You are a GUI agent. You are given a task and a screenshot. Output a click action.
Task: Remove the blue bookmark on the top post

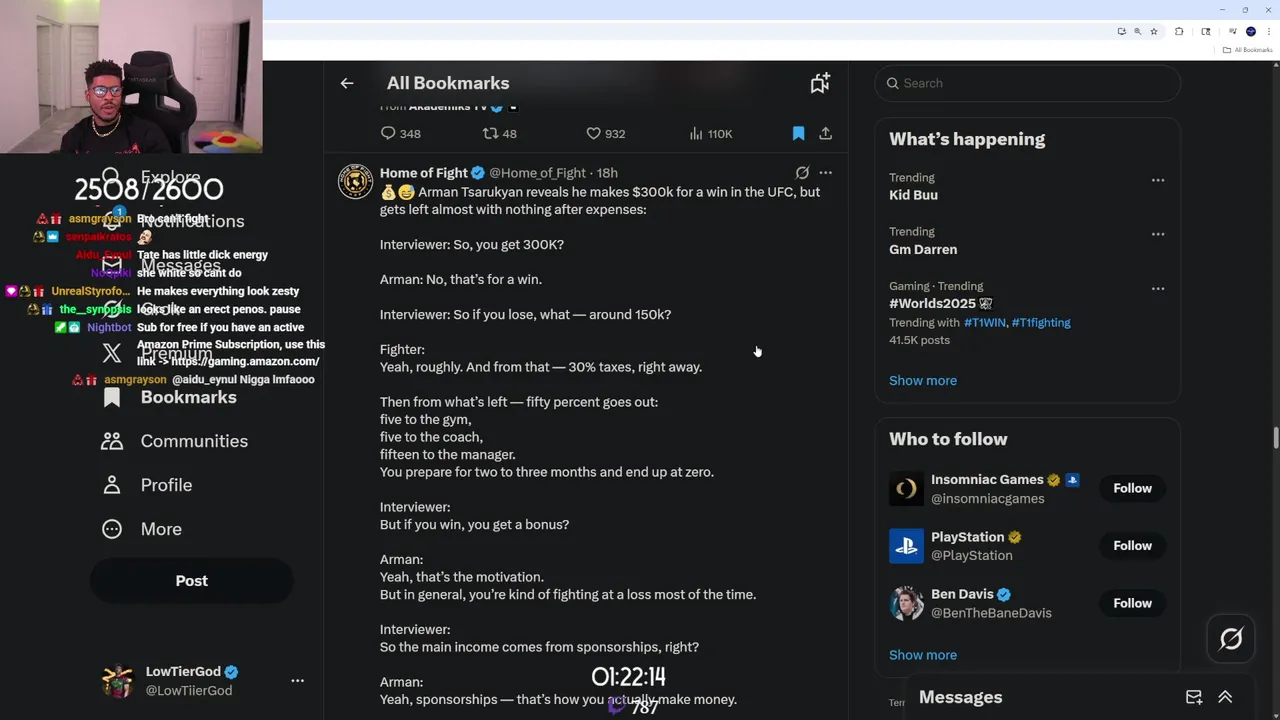coord(798,133)
